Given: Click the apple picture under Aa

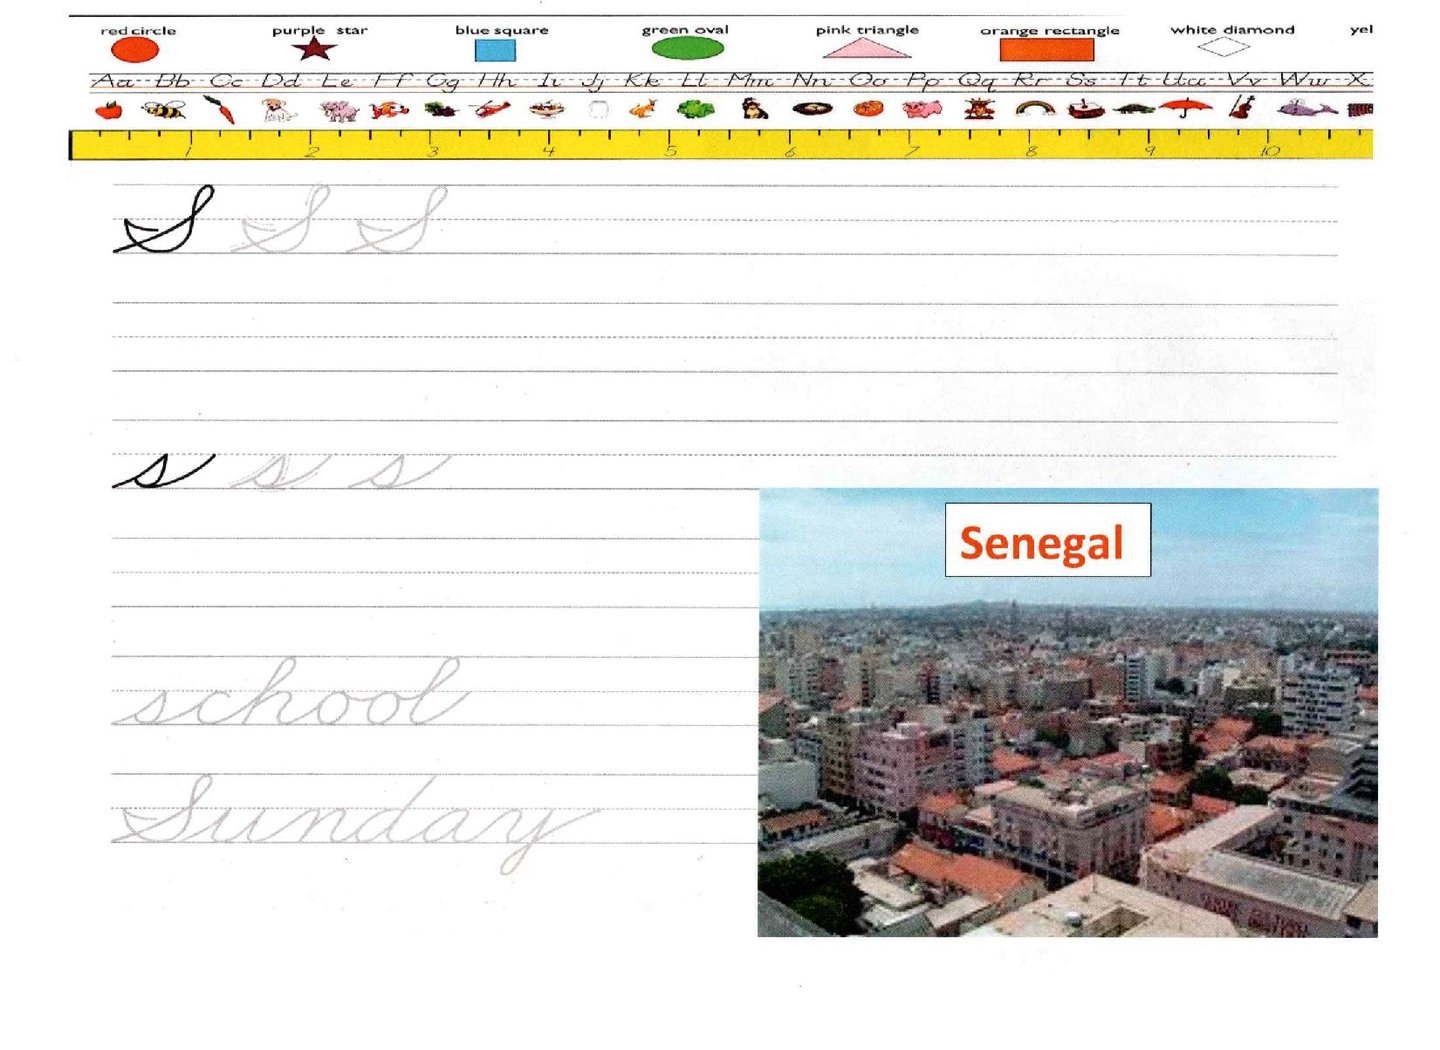Looking at the screenshot, I should coord(109,109).
